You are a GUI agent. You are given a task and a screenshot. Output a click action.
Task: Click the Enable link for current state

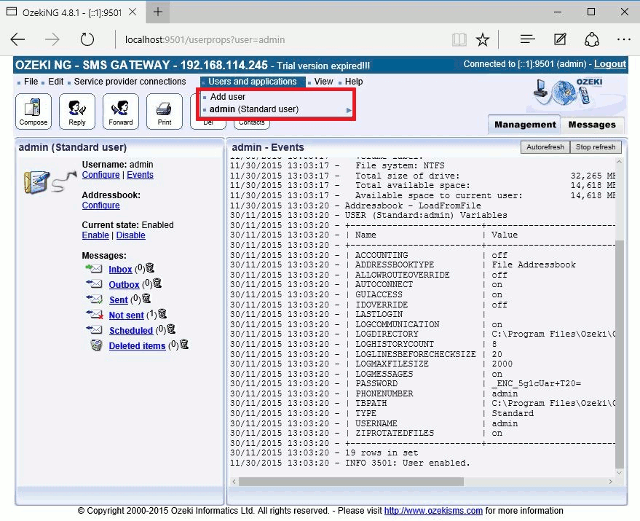[x=95, y=235]
